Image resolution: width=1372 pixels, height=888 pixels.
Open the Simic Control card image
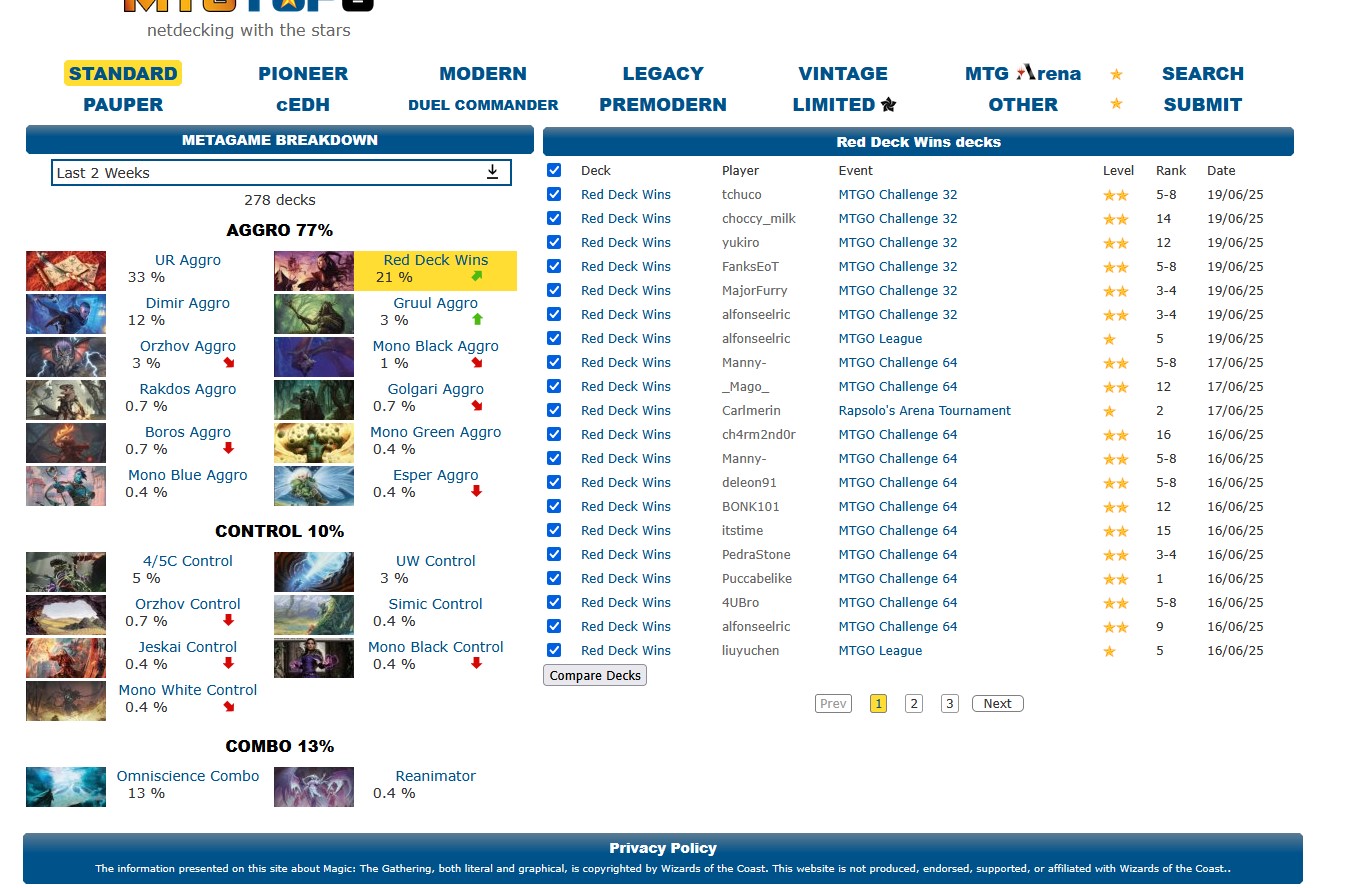pos(314,615)
